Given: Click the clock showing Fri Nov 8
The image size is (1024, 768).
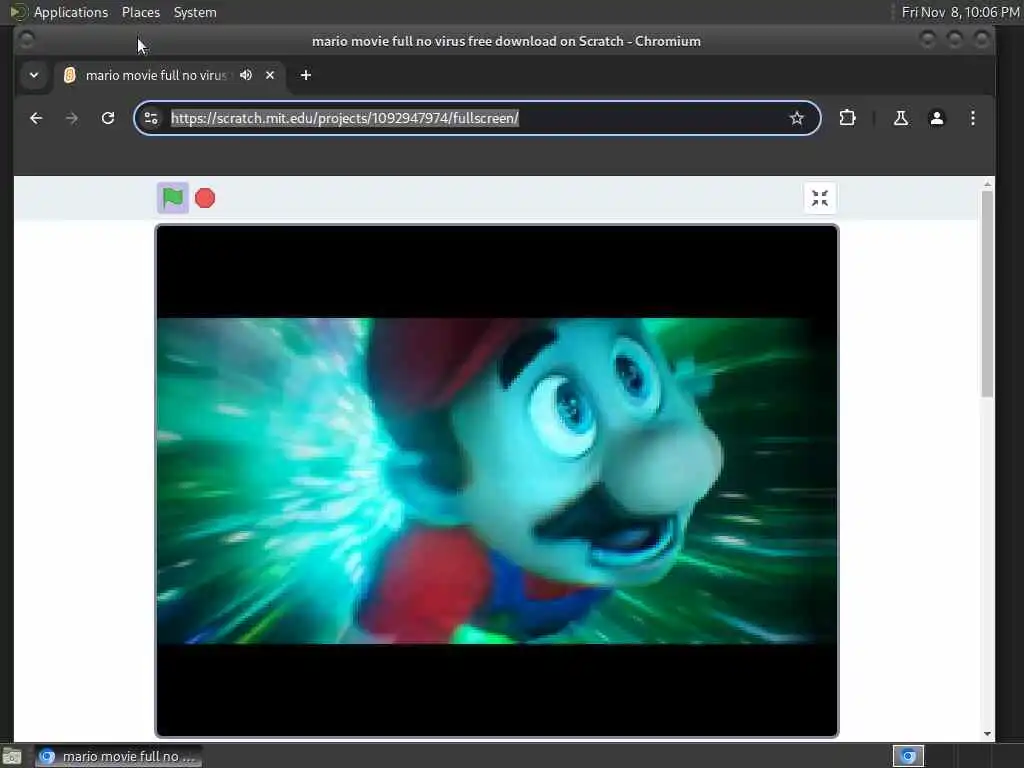Looking at the screenshot, I should [959, 12].
